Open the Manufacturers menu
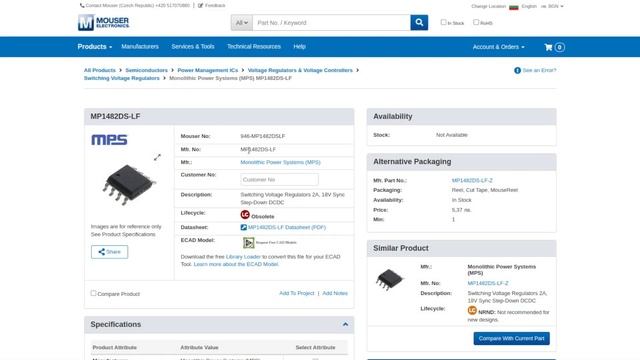The width and height of the screenshot is (640, 360). (140, 47)
